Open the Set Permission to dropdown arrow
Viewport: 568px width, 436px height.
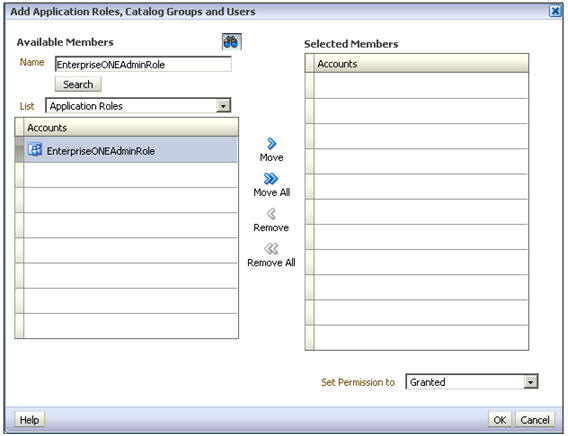[531, 382]
